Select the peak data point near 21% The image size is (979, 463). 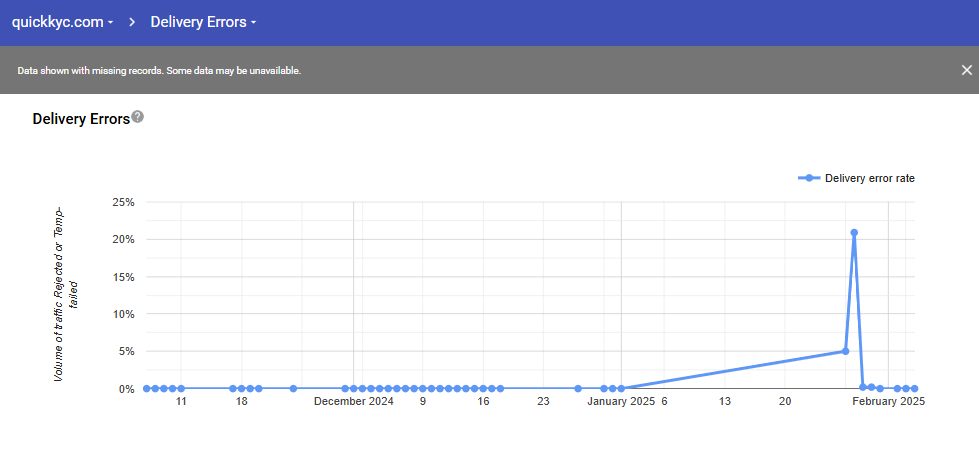pos(854,233)
